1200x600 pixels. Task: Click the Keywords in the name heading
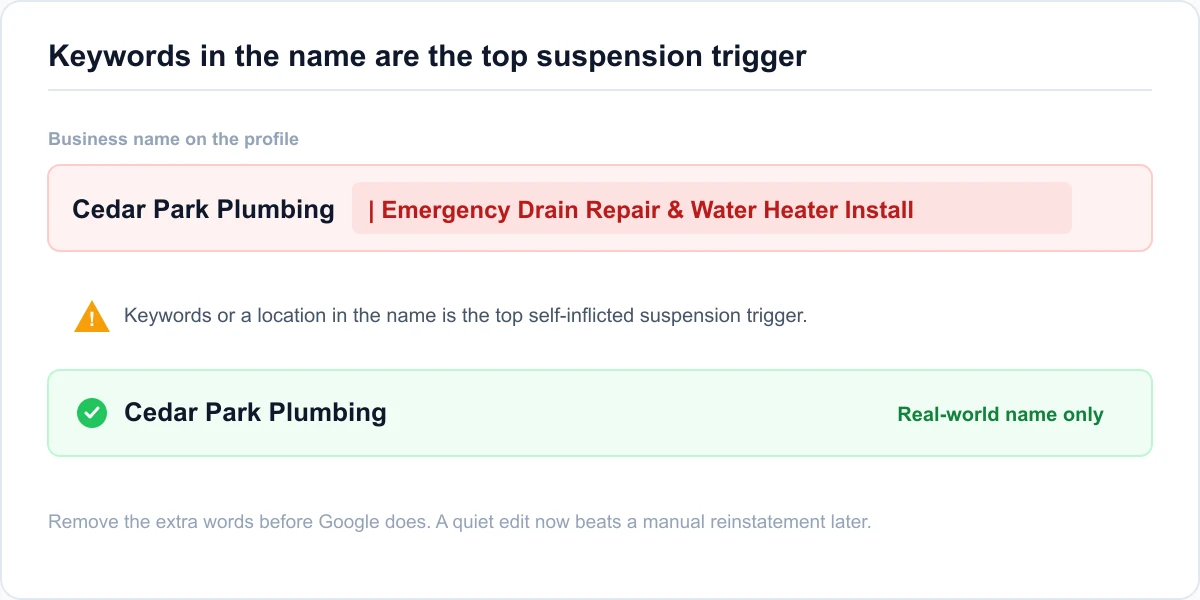coord(427,56)
